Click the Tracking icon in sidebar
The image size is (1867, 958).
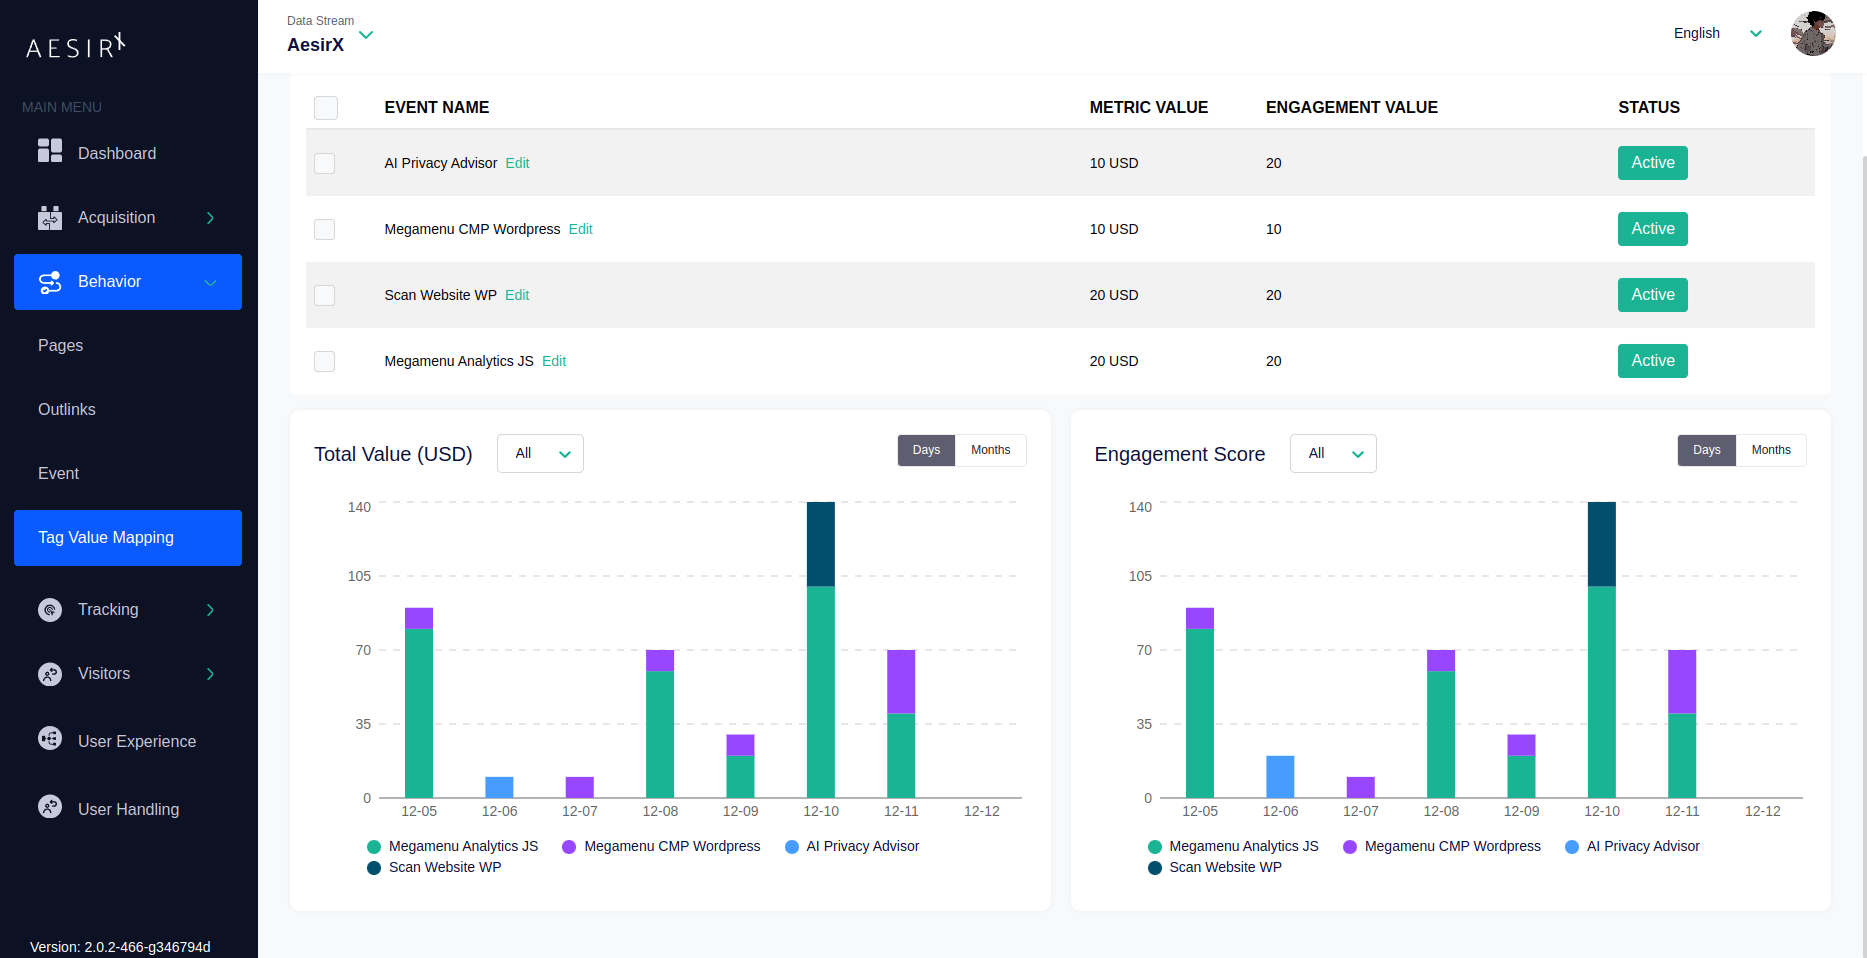(x=49, y=609)
